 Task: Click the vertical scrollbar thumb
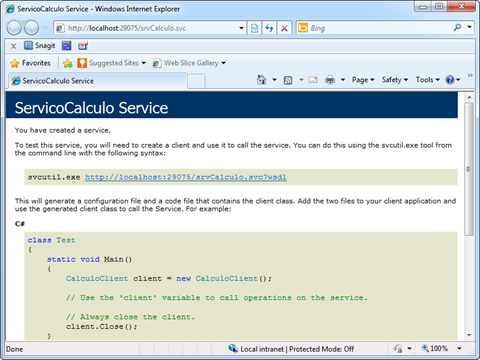[469, 169]
